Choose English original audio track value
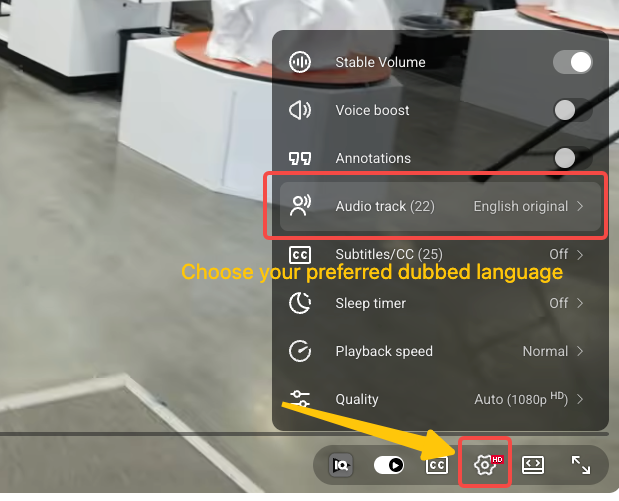This screenshot has width=619, height=501. 521,206
